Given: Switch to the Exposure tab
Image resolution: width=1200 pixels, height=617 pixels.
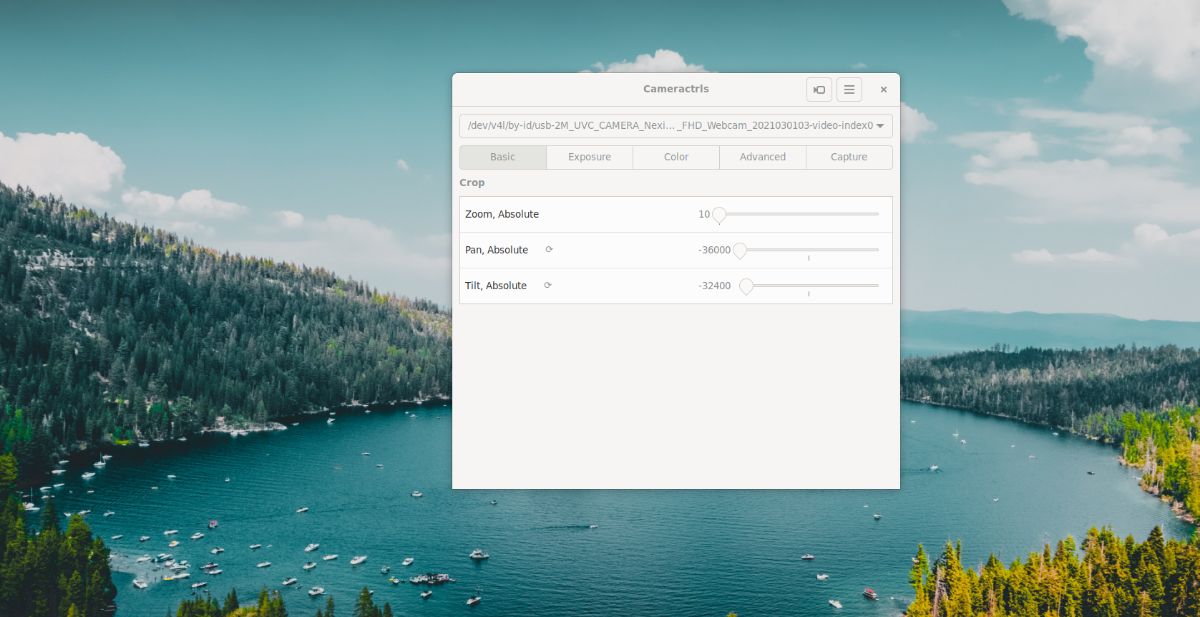Looking at the screenshot, I should click(x=590, y=157).
